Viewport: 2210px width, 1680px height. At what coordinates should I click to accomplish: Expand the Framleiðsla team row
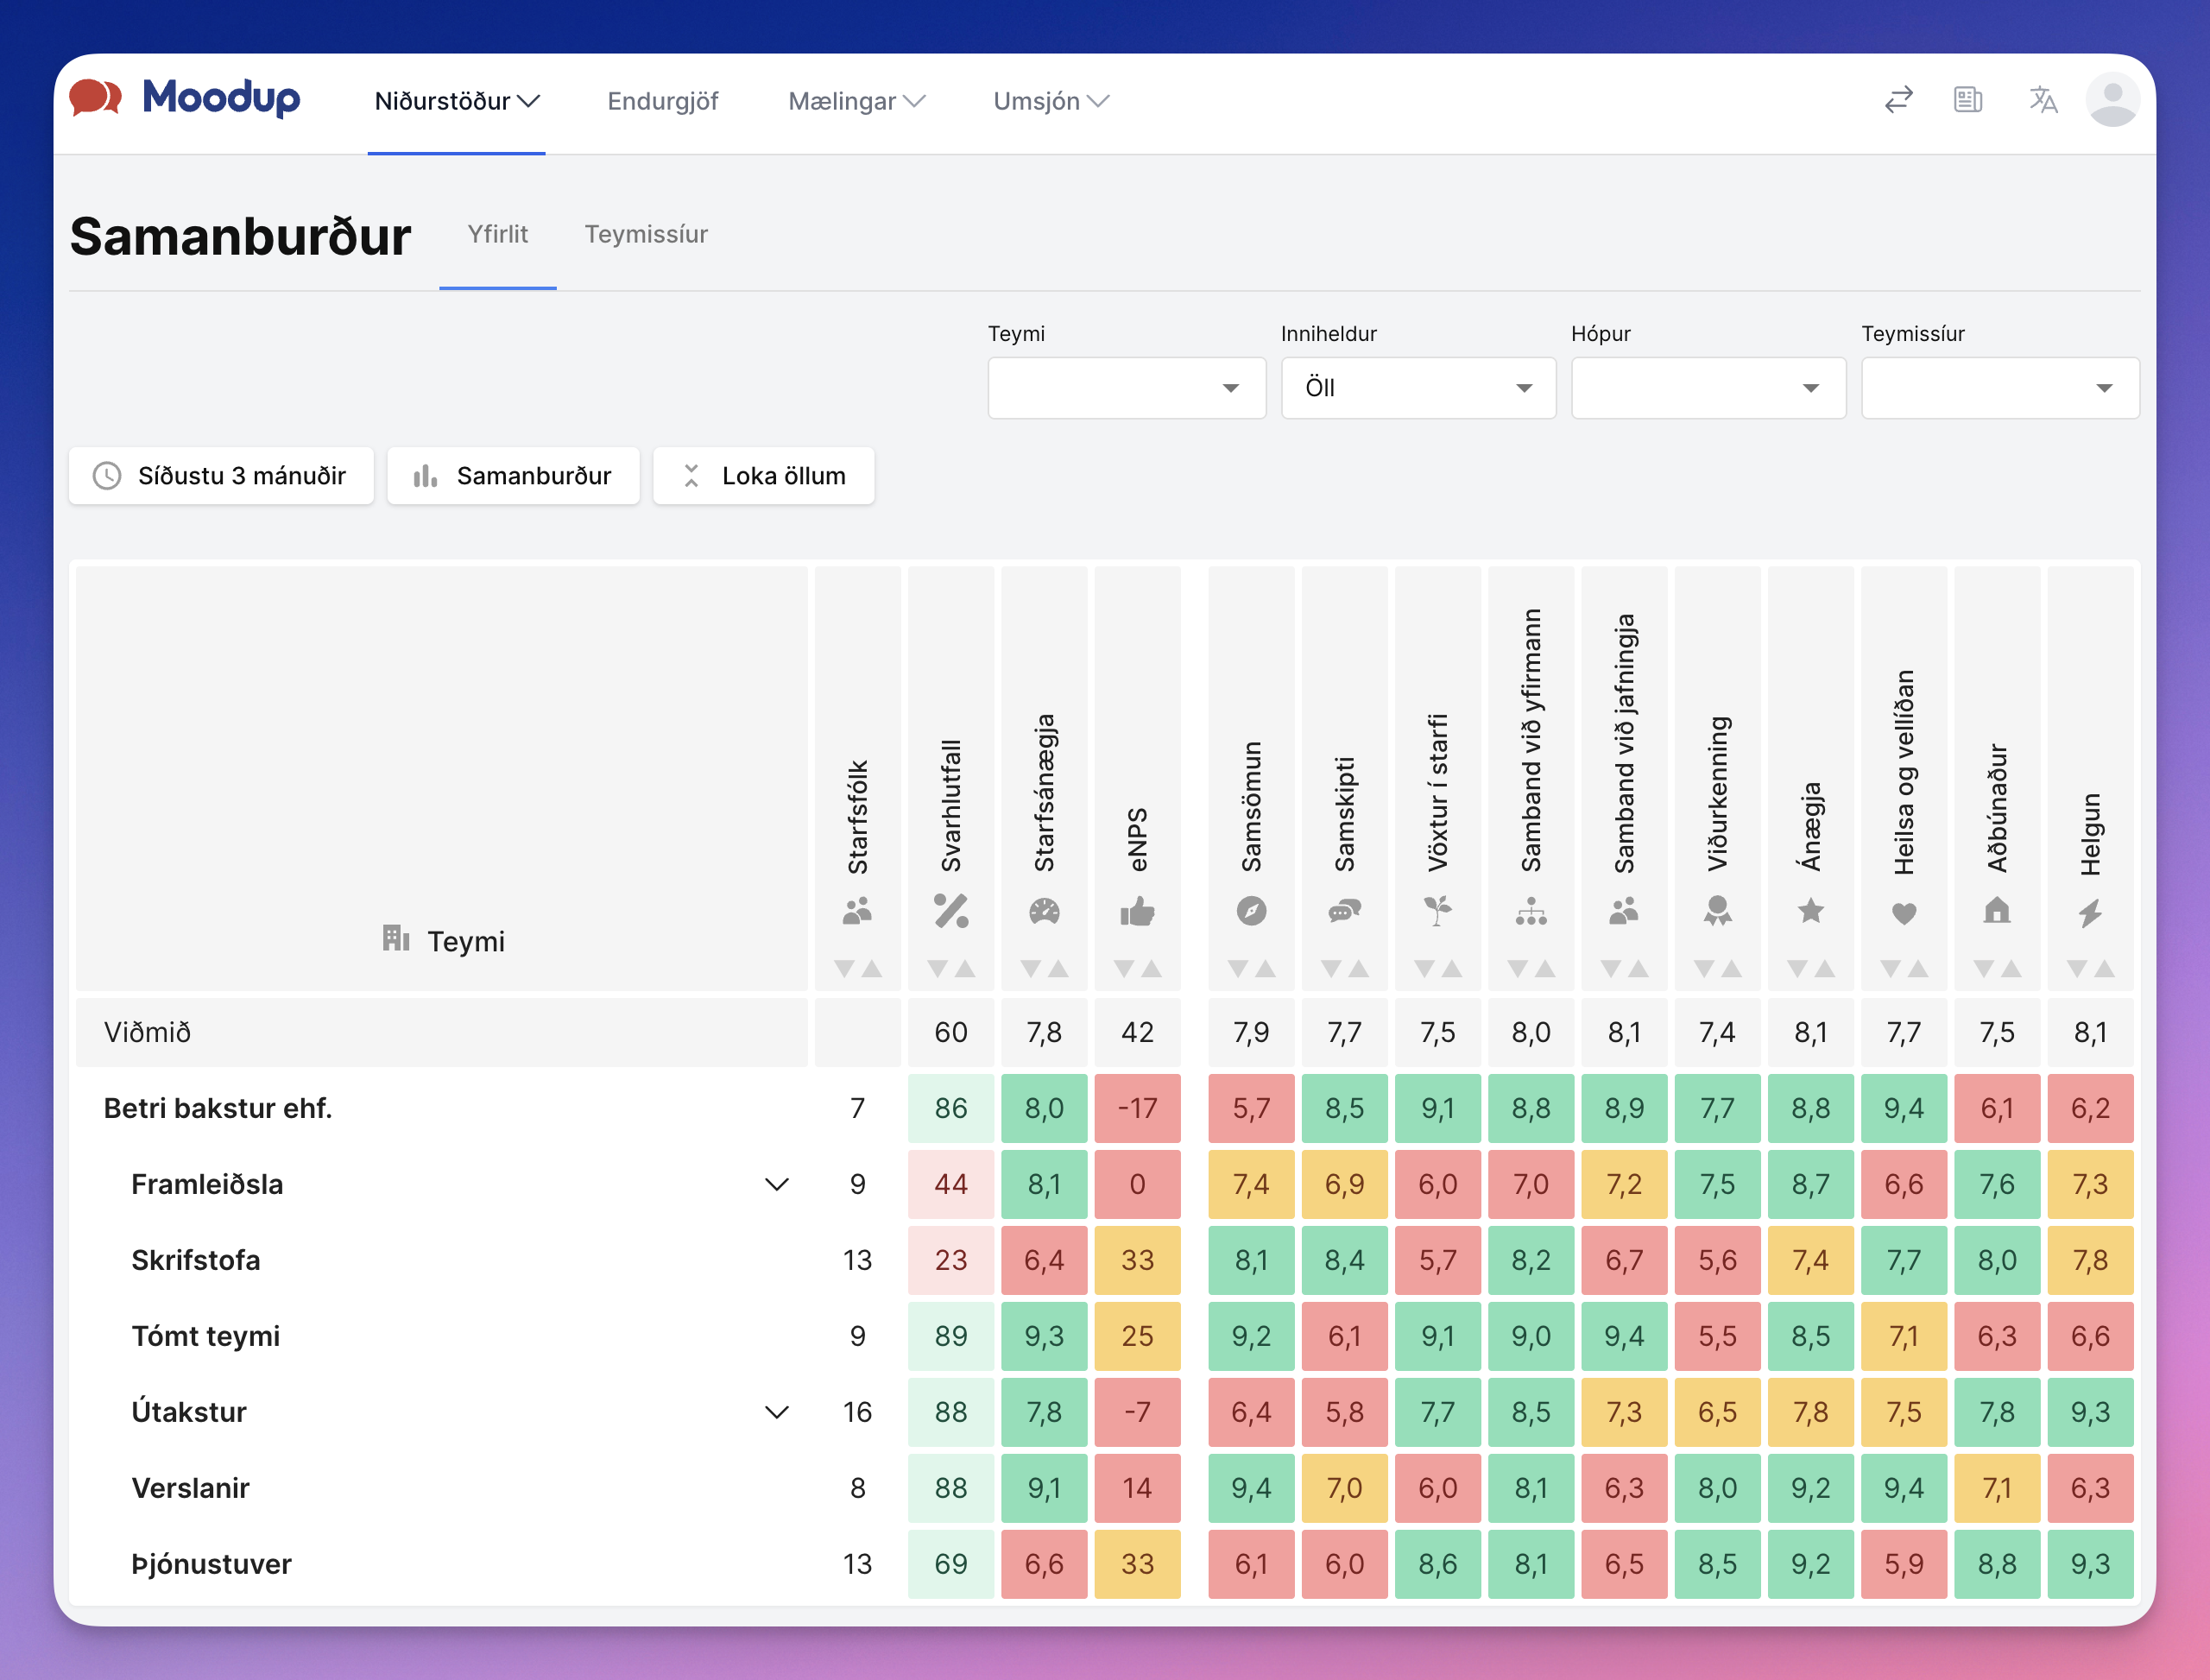[x=777, y=1184]
